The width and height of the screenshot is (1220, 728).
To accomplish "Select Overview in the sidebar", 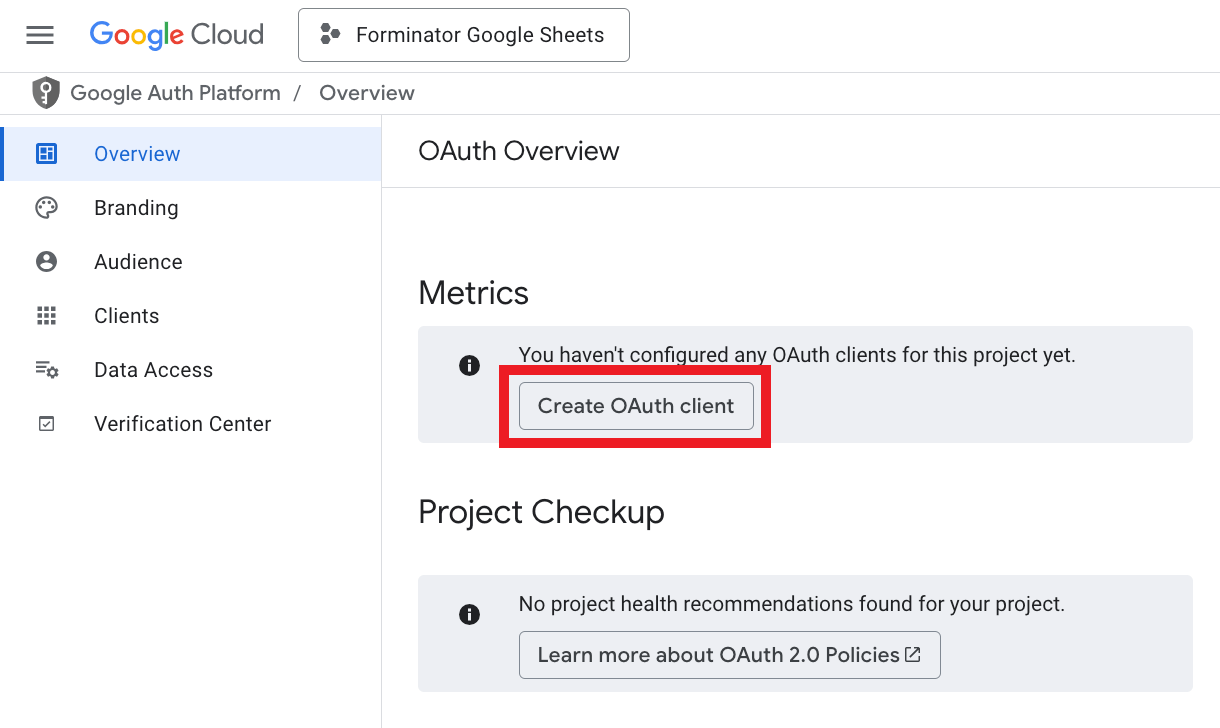I will (191, 154).
